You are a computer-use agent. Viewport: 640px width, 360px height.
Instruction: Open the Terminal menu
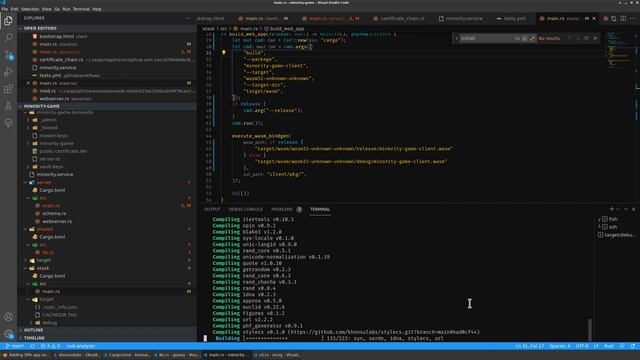[x=81, y=9]
